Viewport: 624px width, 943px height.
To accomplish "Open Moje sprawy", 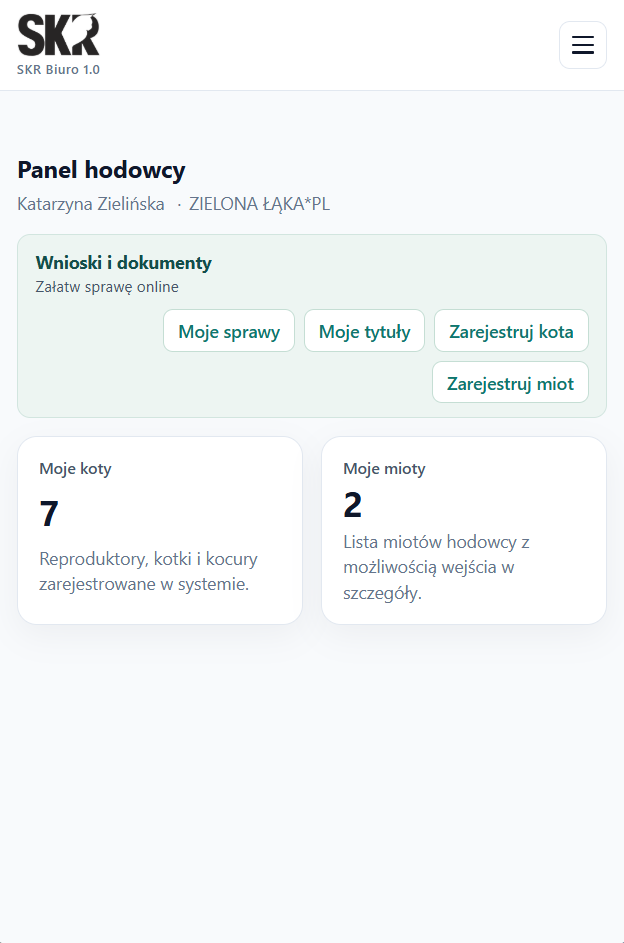I will pos(228,330).
